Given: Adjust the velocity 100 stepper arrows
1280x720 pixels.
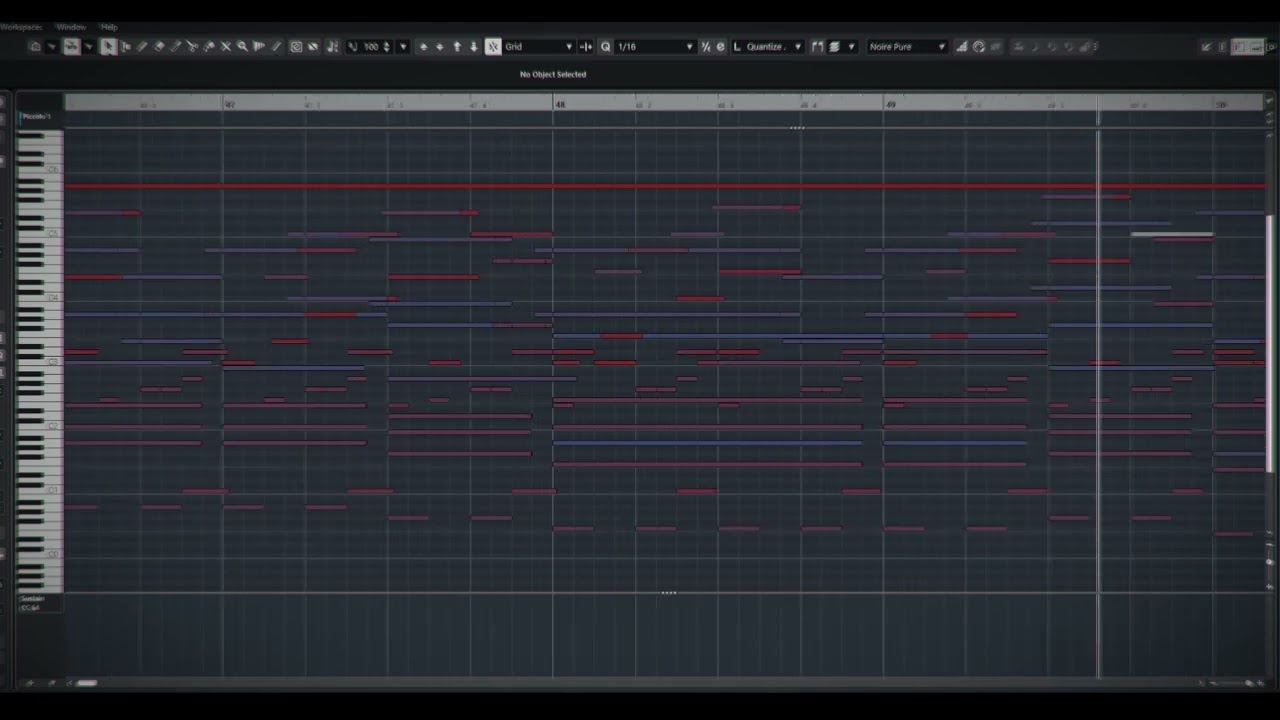Looking at the screenshot, I should click(386, 47).
